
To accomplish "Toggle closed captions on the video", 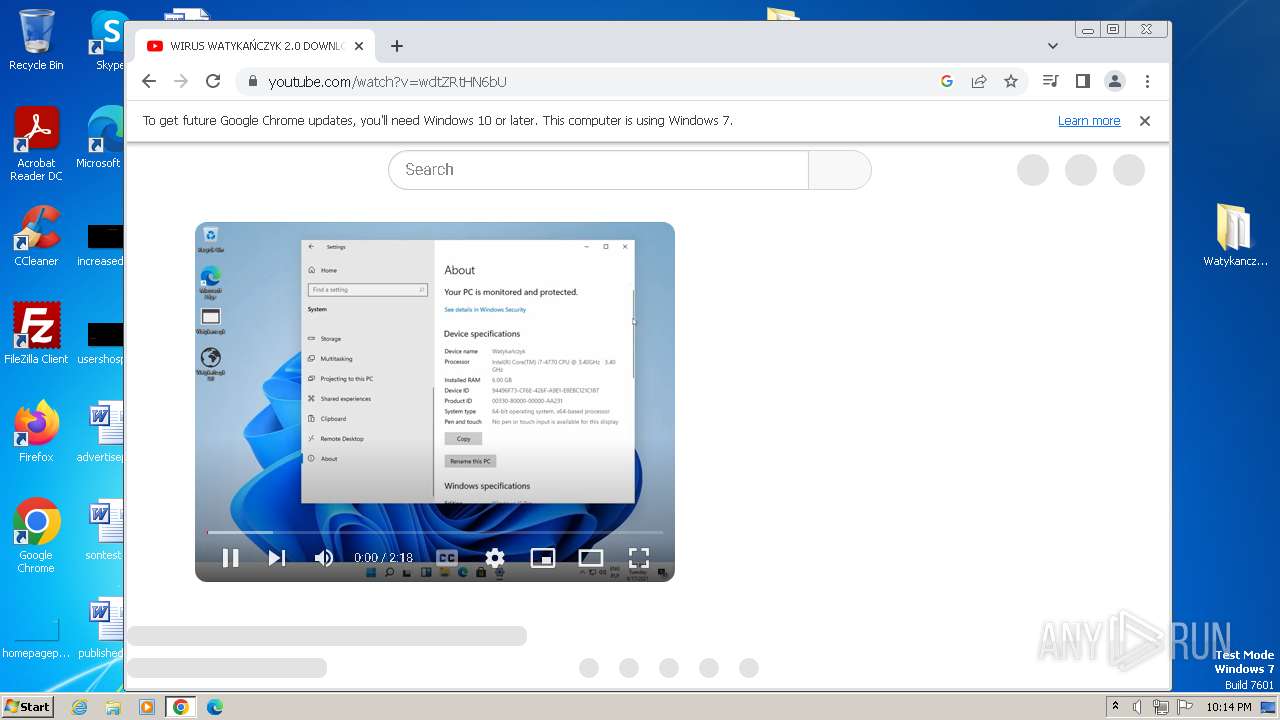I will [x=447, y=558].
